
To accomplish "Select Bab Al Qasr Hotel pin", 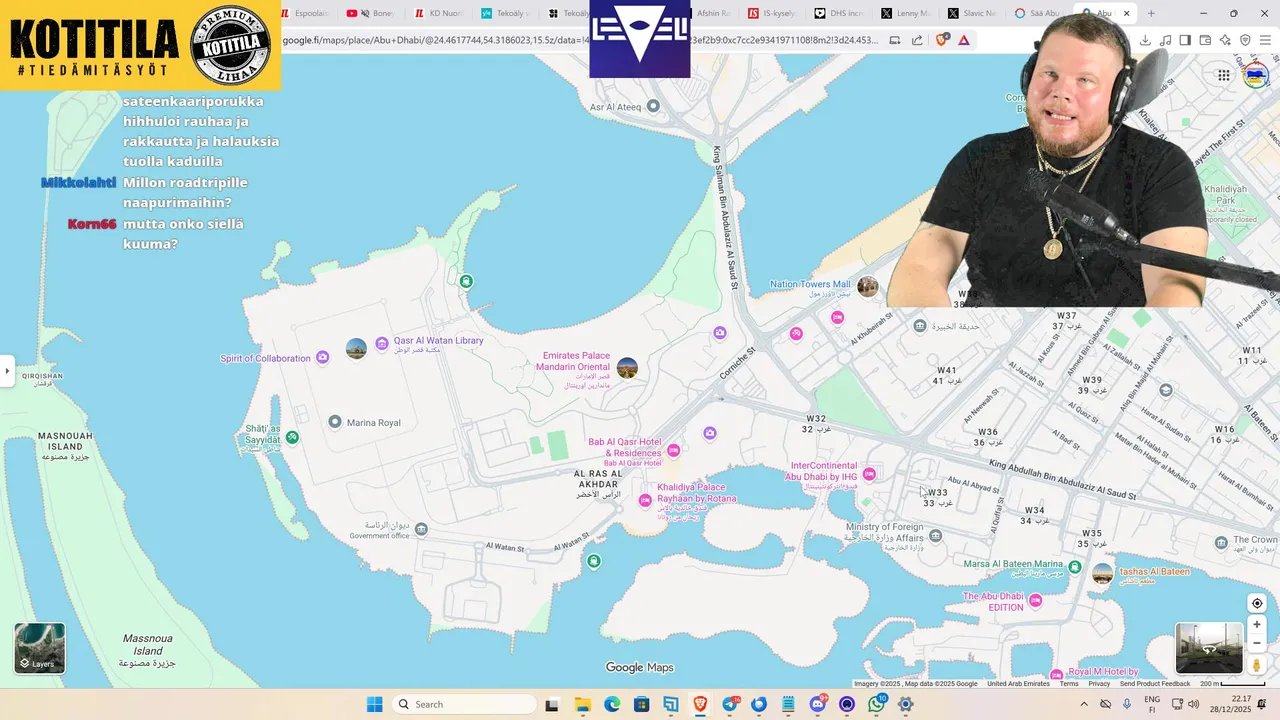I will (x=674, y=450).
